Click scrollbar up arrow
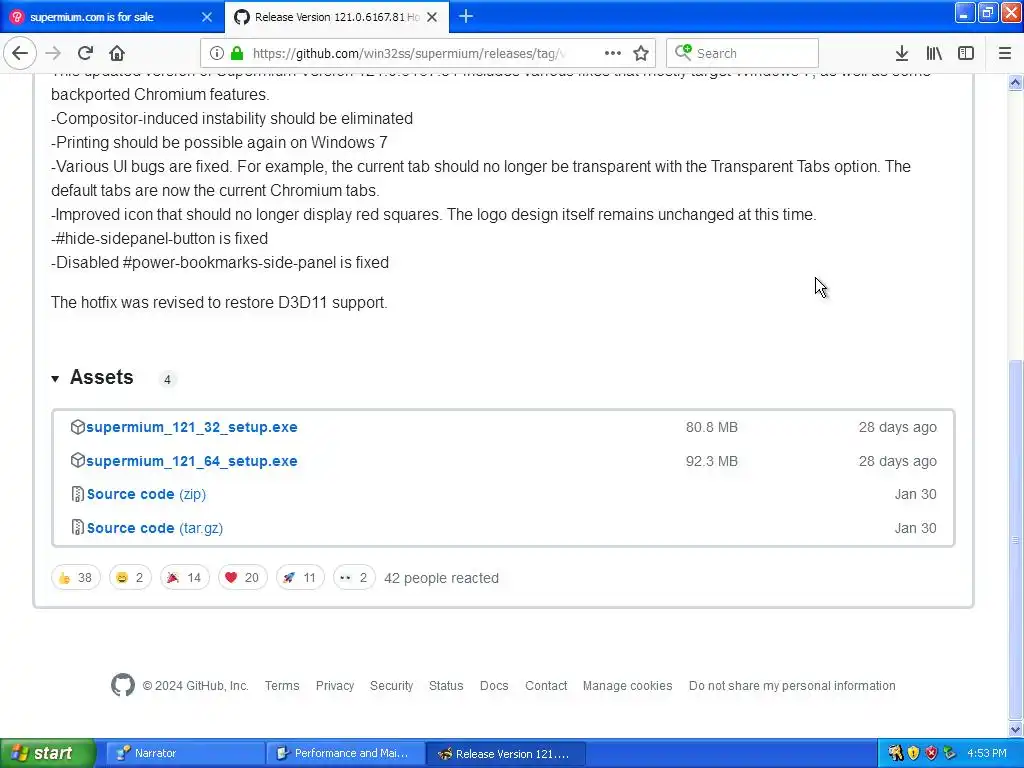Viewport: 1024px width, 768px height. point(1016,83)
